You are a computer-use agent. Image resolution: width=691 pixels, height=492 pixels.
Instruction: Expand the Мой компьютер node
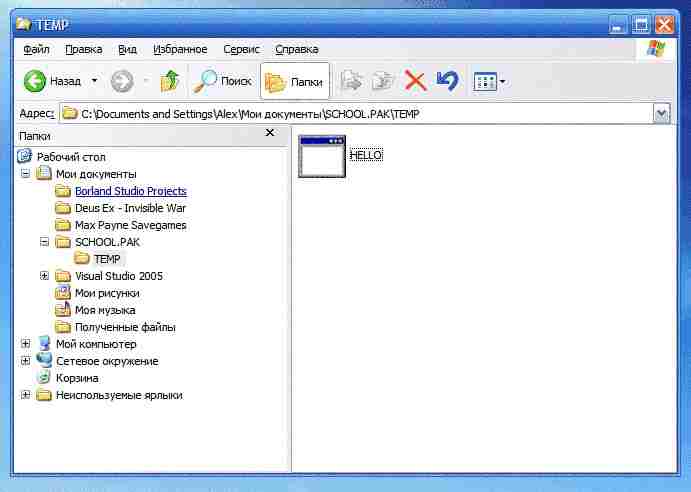pos(26,343)
